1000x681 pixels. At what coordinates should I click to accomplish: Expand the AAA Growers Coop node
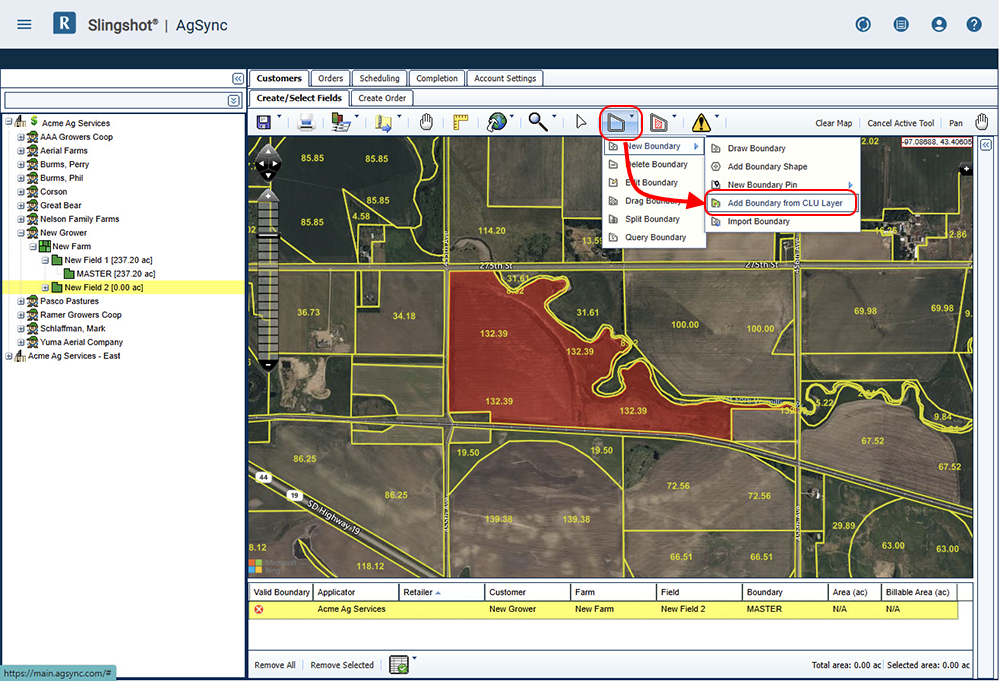(x=20, y=137)
